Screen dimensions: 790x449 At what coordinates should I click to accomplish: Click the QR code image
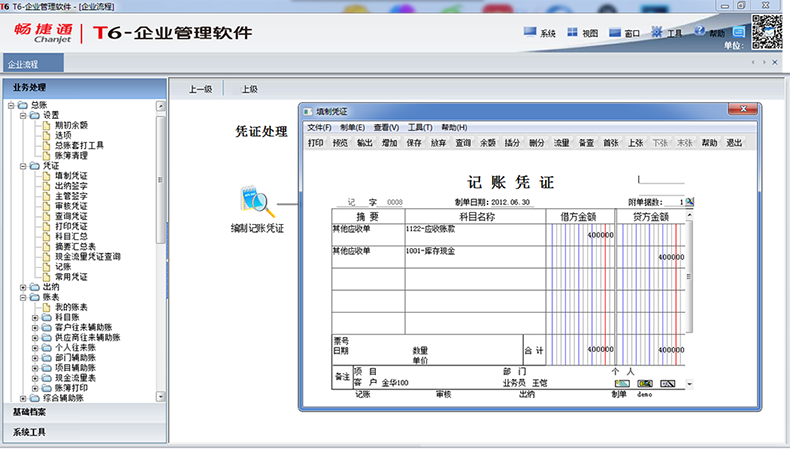coord(767,32)
